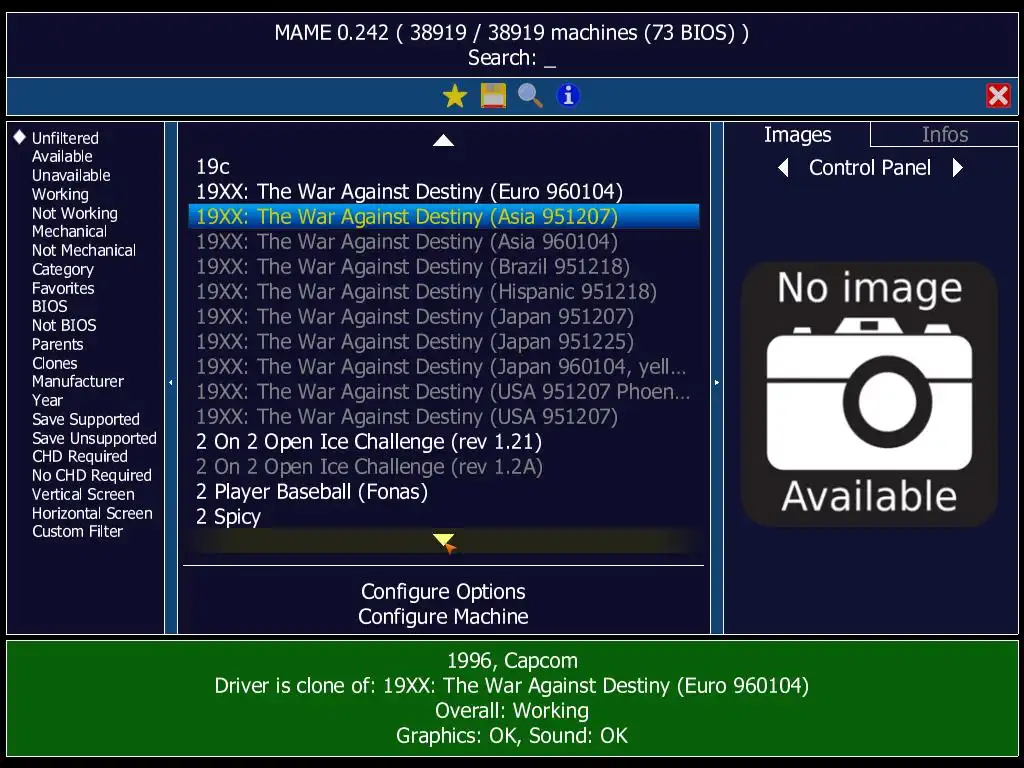Open the Custom Filter option
The image size is (1024, 768).
point(77,532)
